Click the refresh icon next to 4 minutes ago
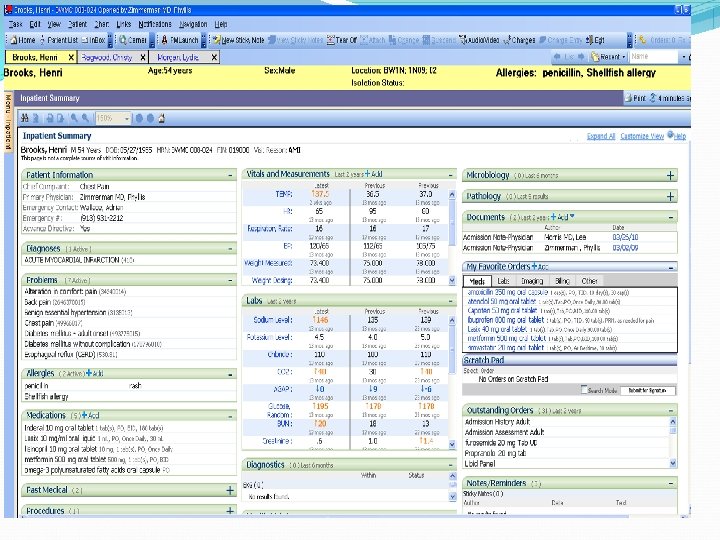The height and width of the screenshot is (540, 720). pos(652,98)
